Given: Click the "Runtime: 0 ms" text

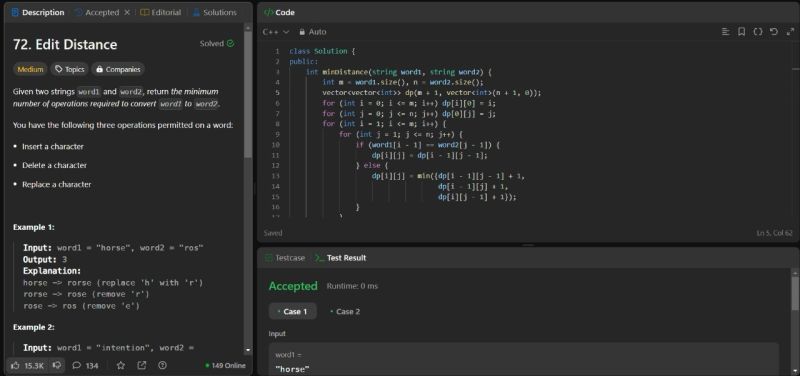Looking at the screenshot, I should pyautogui.click(x=352, y=286).
